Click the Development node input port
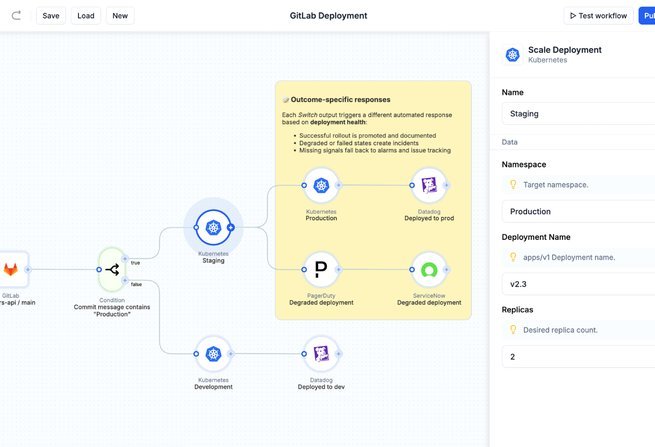The image size is (655, 447). click(196, 354)
